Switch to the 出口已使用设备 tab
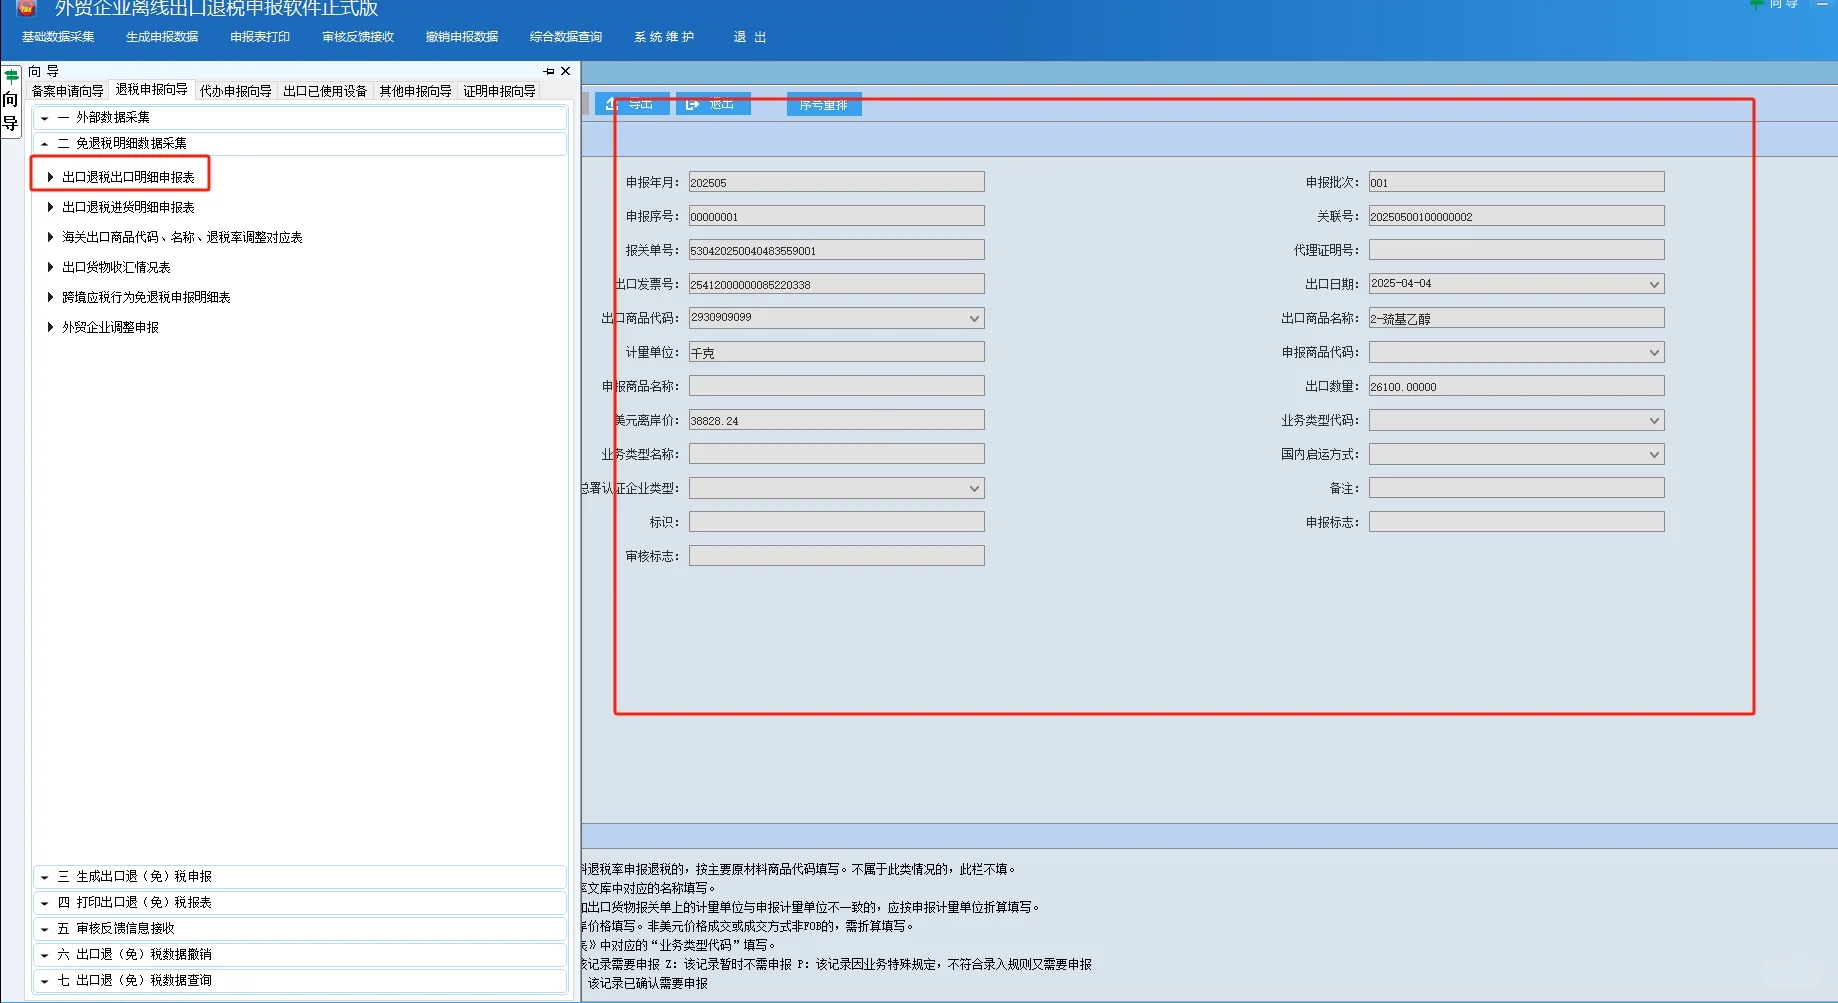Image resolution: width=1838 pixels, height=1003 pixels. point(325,91)
